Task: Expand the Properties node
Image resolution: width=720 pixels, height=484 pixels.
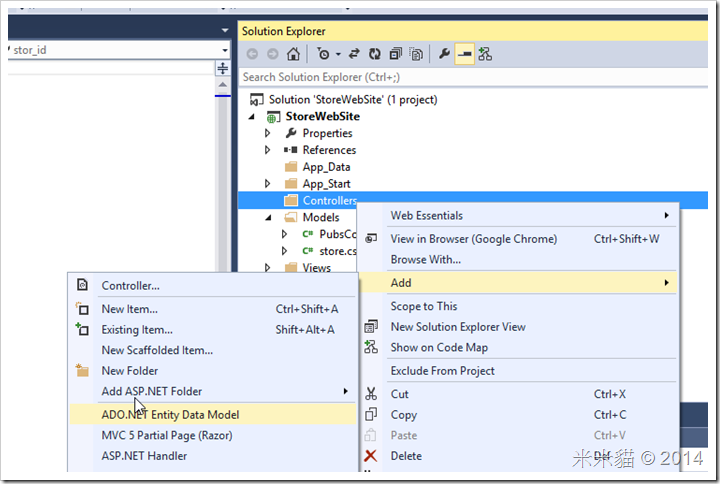Action: click(x=268, y=134)
